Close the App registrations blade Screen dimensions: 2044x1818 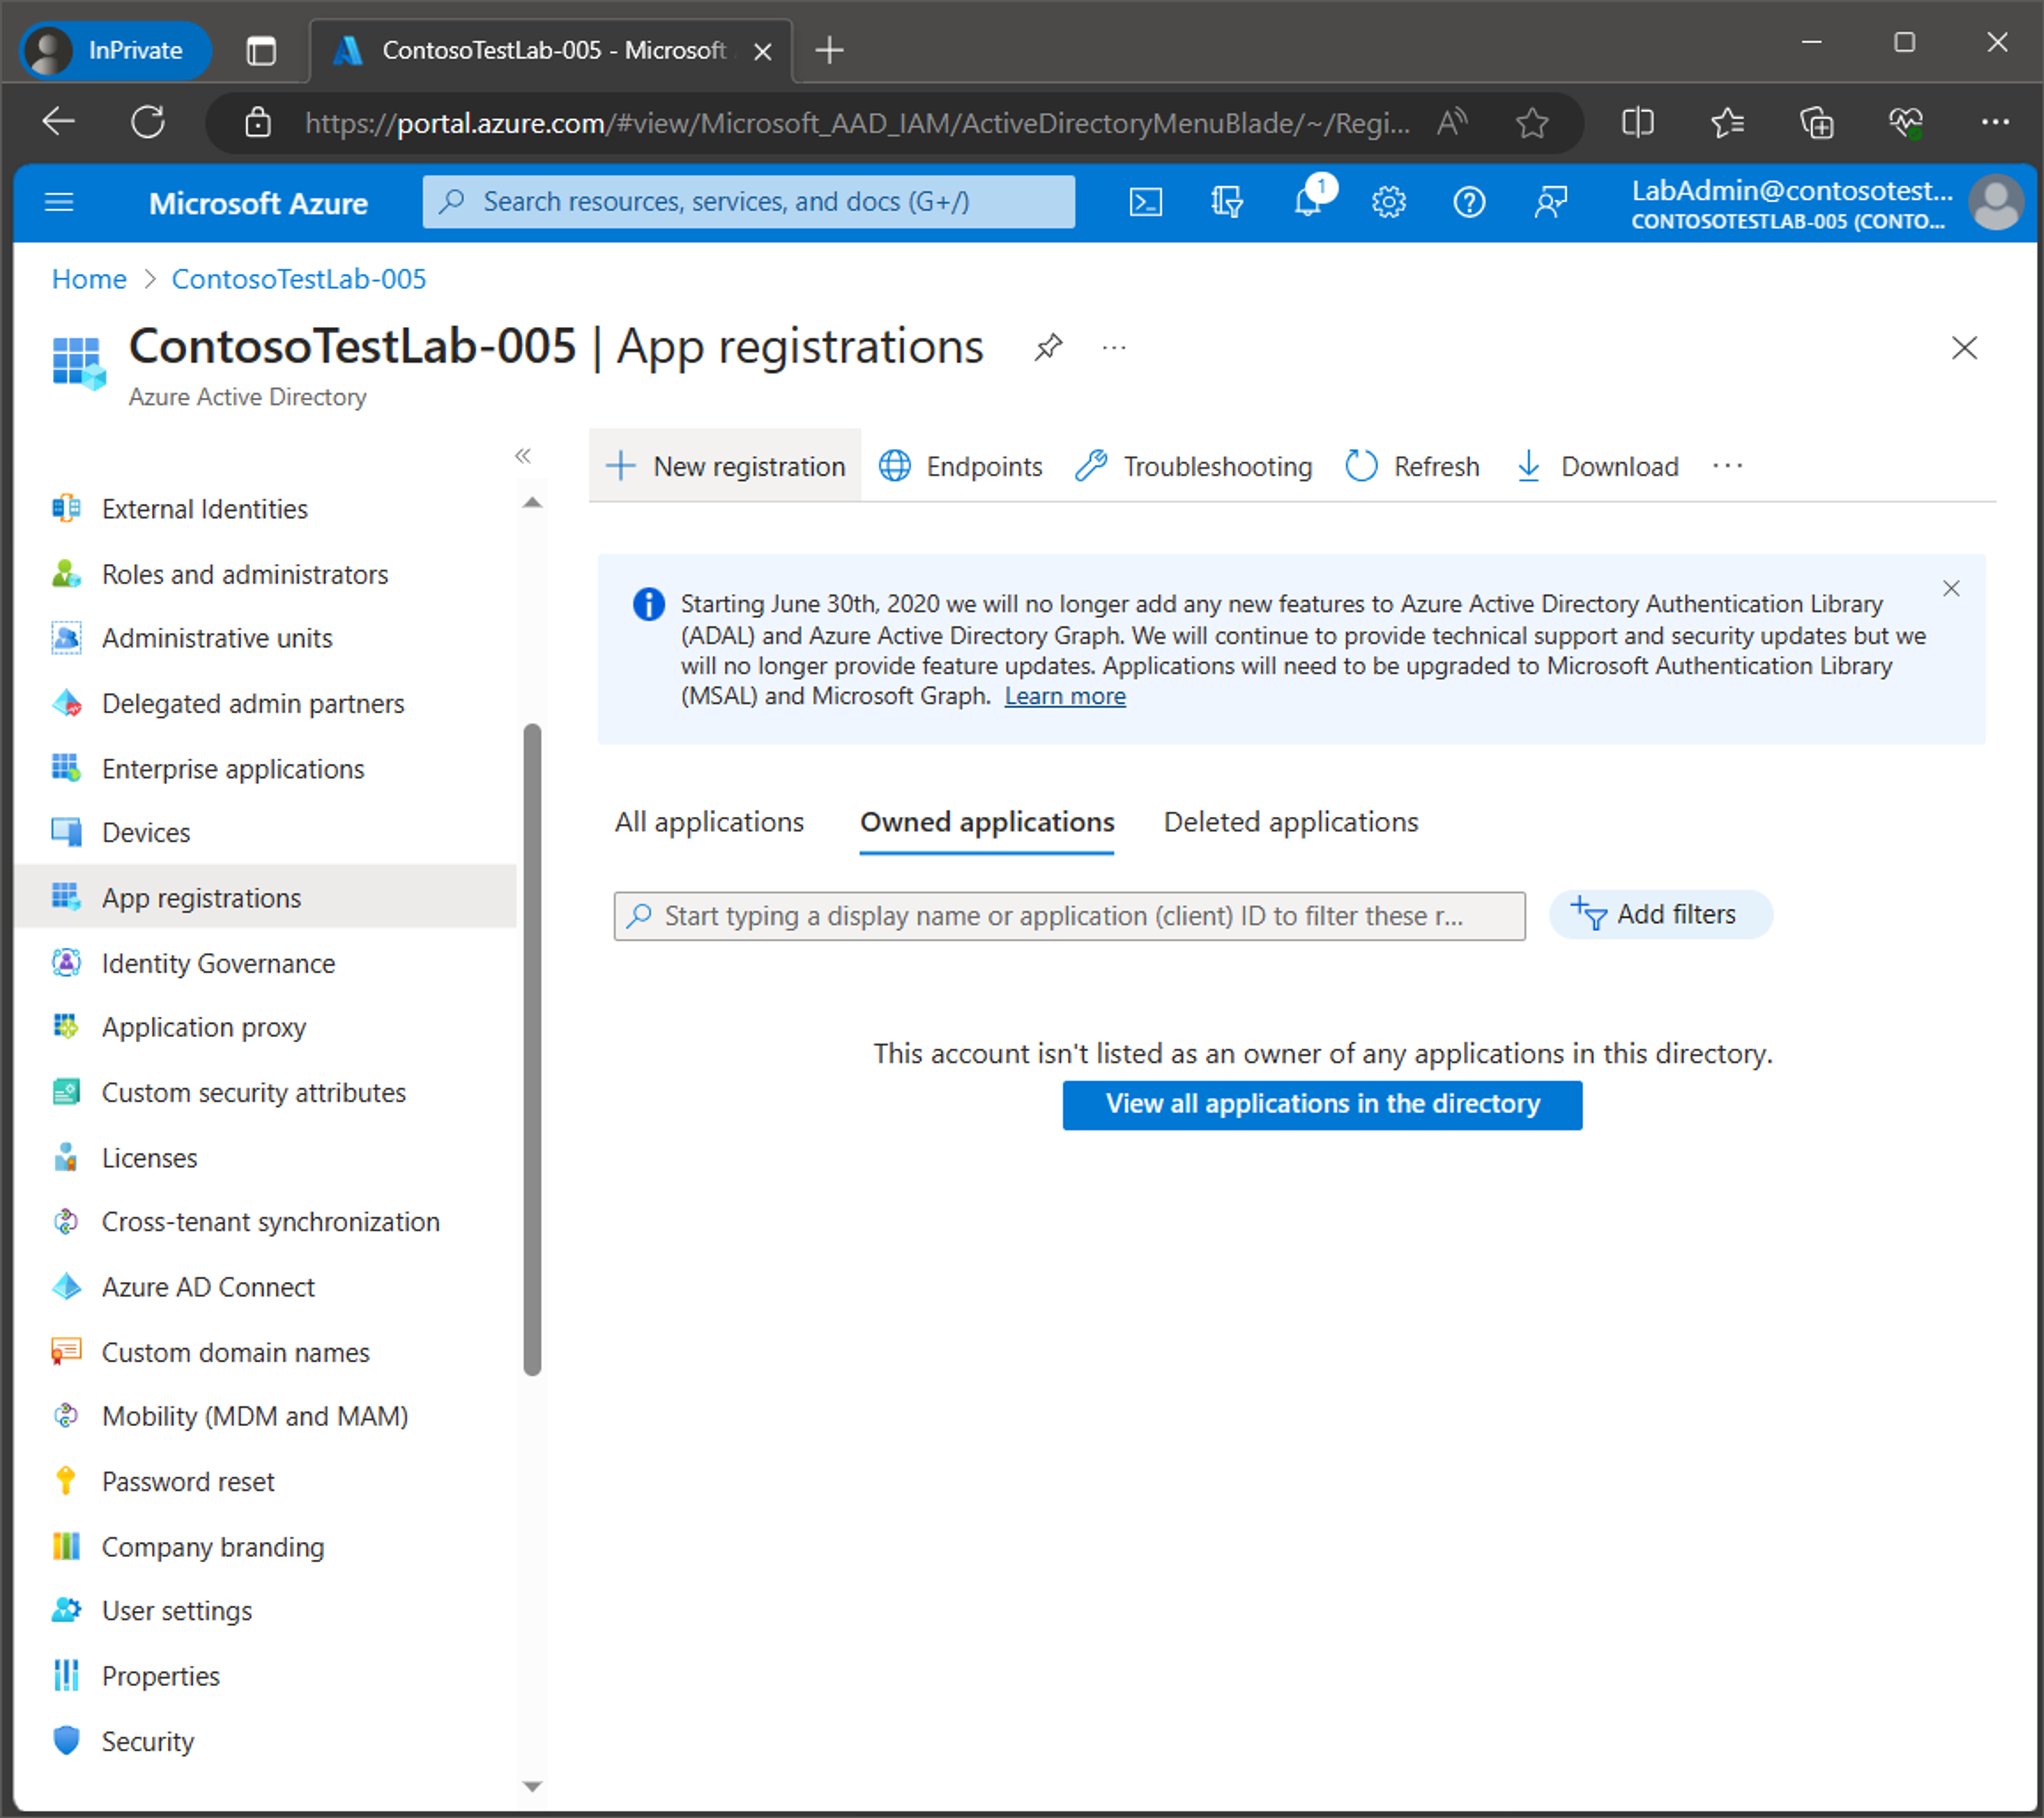click(x=1964, y=348)
